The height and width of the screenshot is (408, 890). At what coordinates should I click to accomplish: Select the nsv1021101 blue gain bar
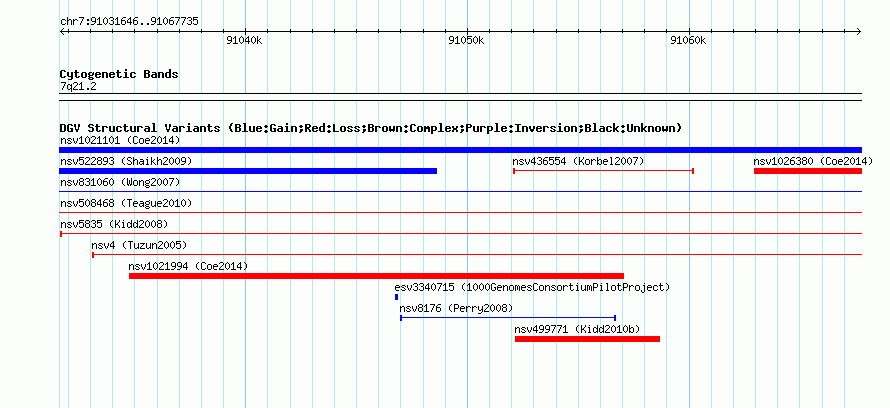(x=460, y=150)
